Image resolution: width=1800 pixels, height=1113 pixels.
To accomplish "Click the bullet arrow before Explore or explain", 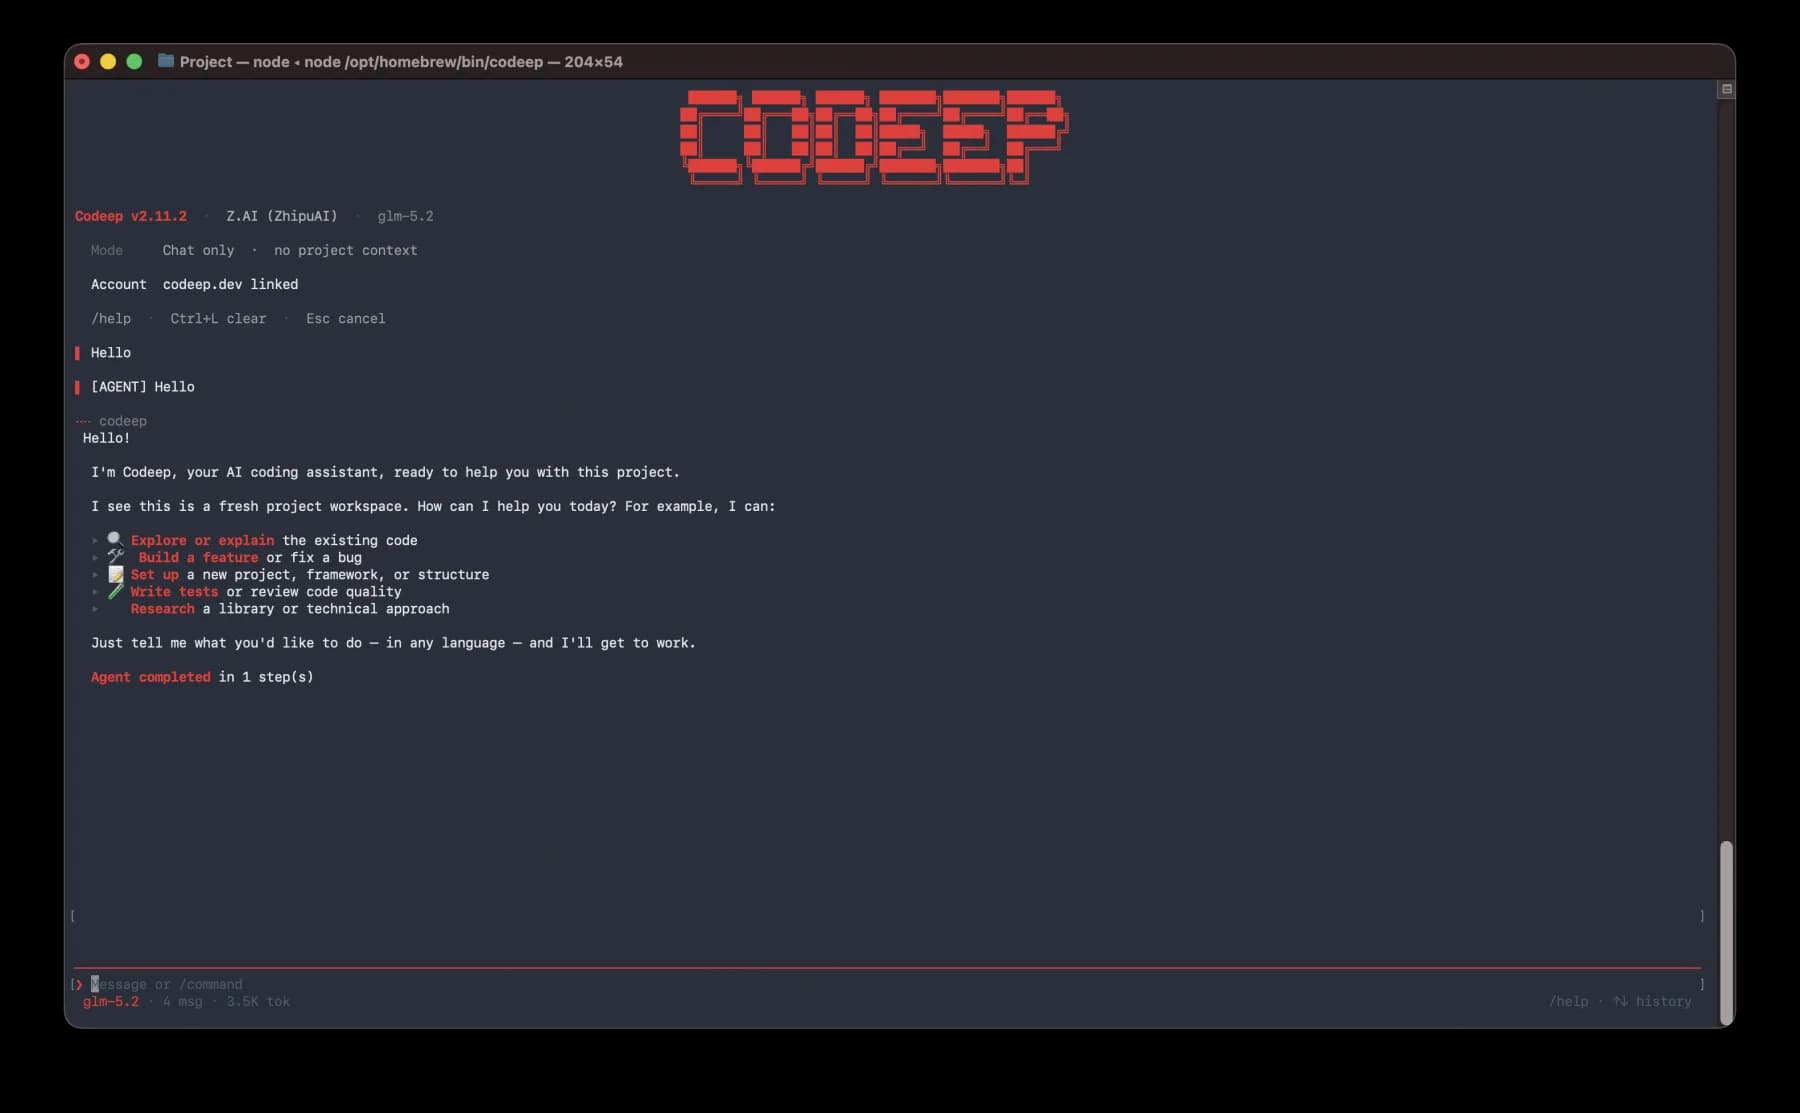I will tap(95, 540).
